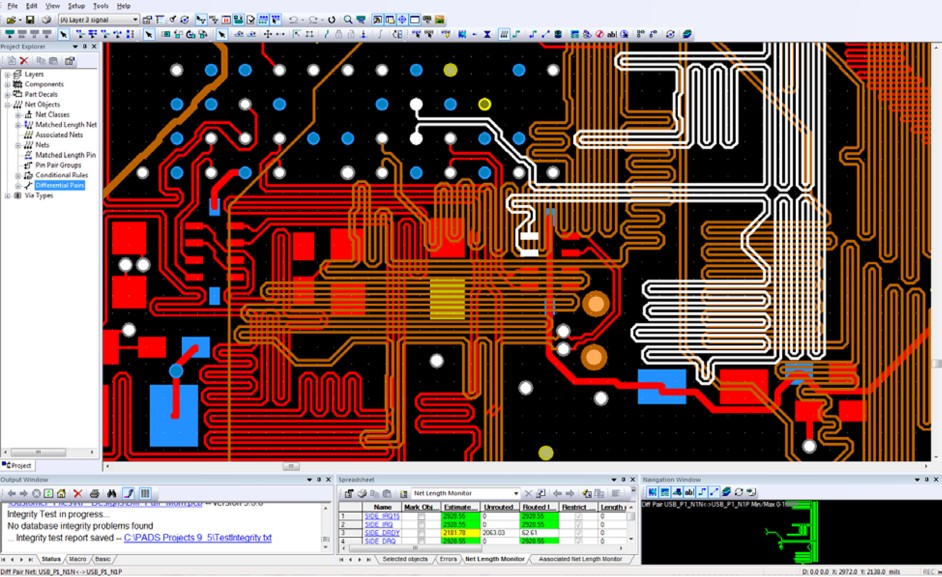Click the Zoom magnifier icon in the toolbar
Viewport: 942px width, 577px height.
[x=348, y=20]
